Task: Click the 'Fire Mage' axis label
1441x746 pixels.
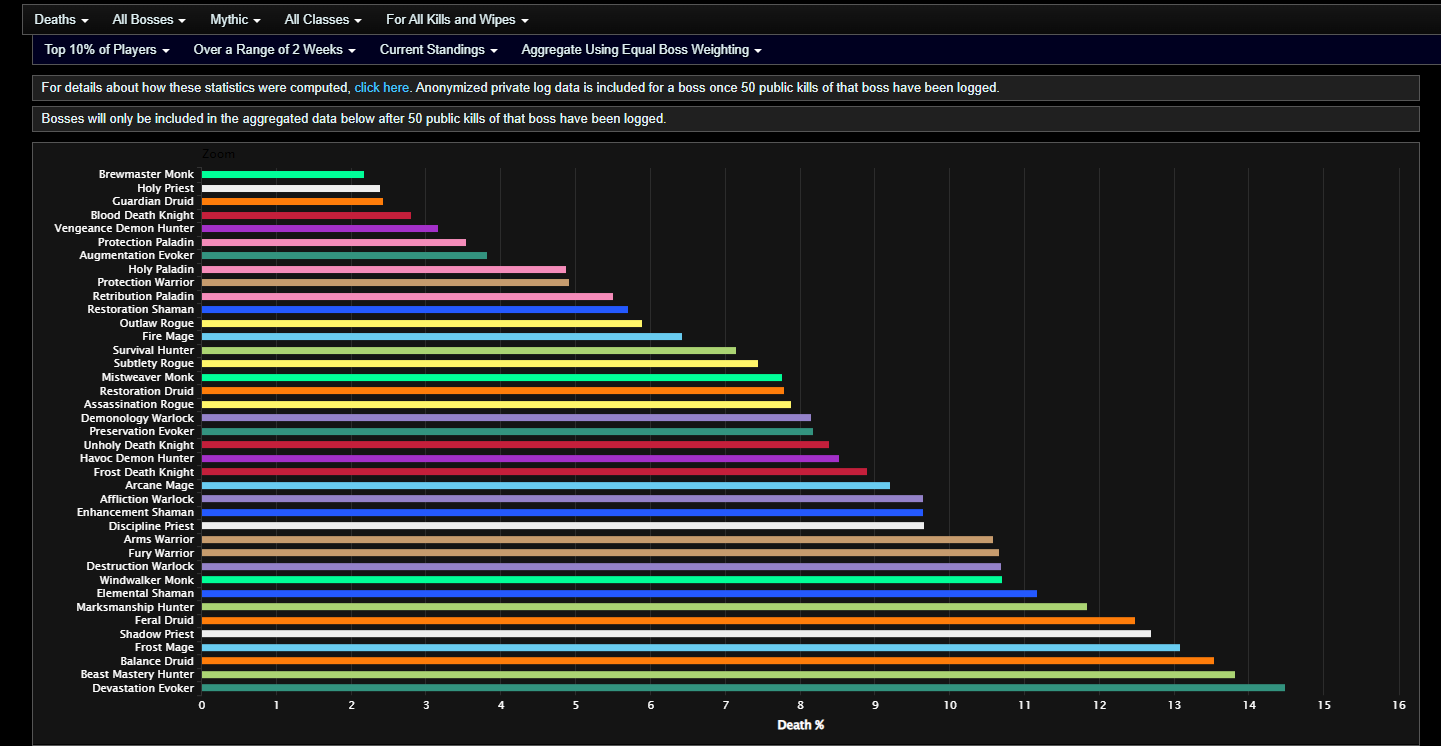Action: [x=168, y=337]
